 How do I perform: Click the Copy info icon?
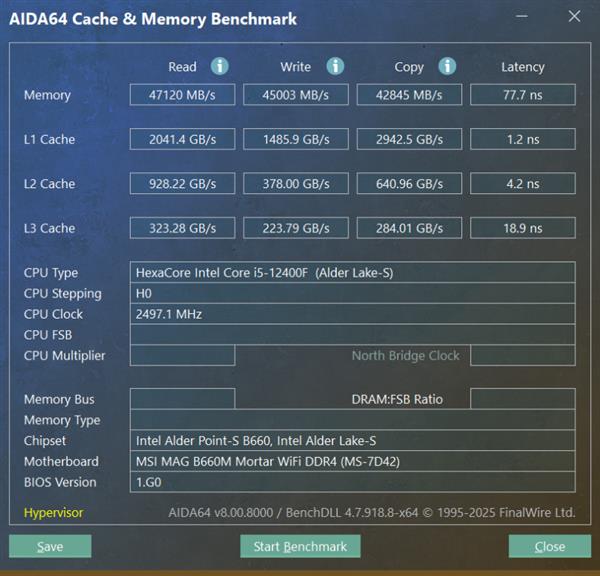(x=447, y=66)
